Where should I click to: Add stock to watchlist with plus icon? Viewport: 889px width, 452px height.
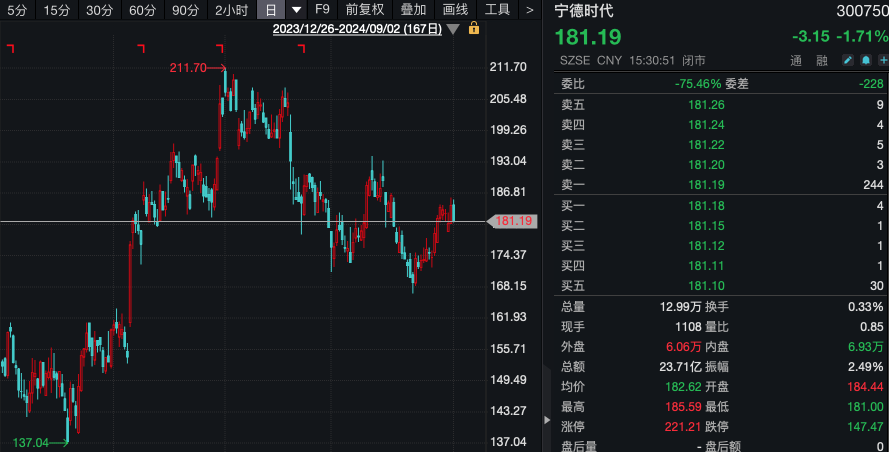click(883, 60)
